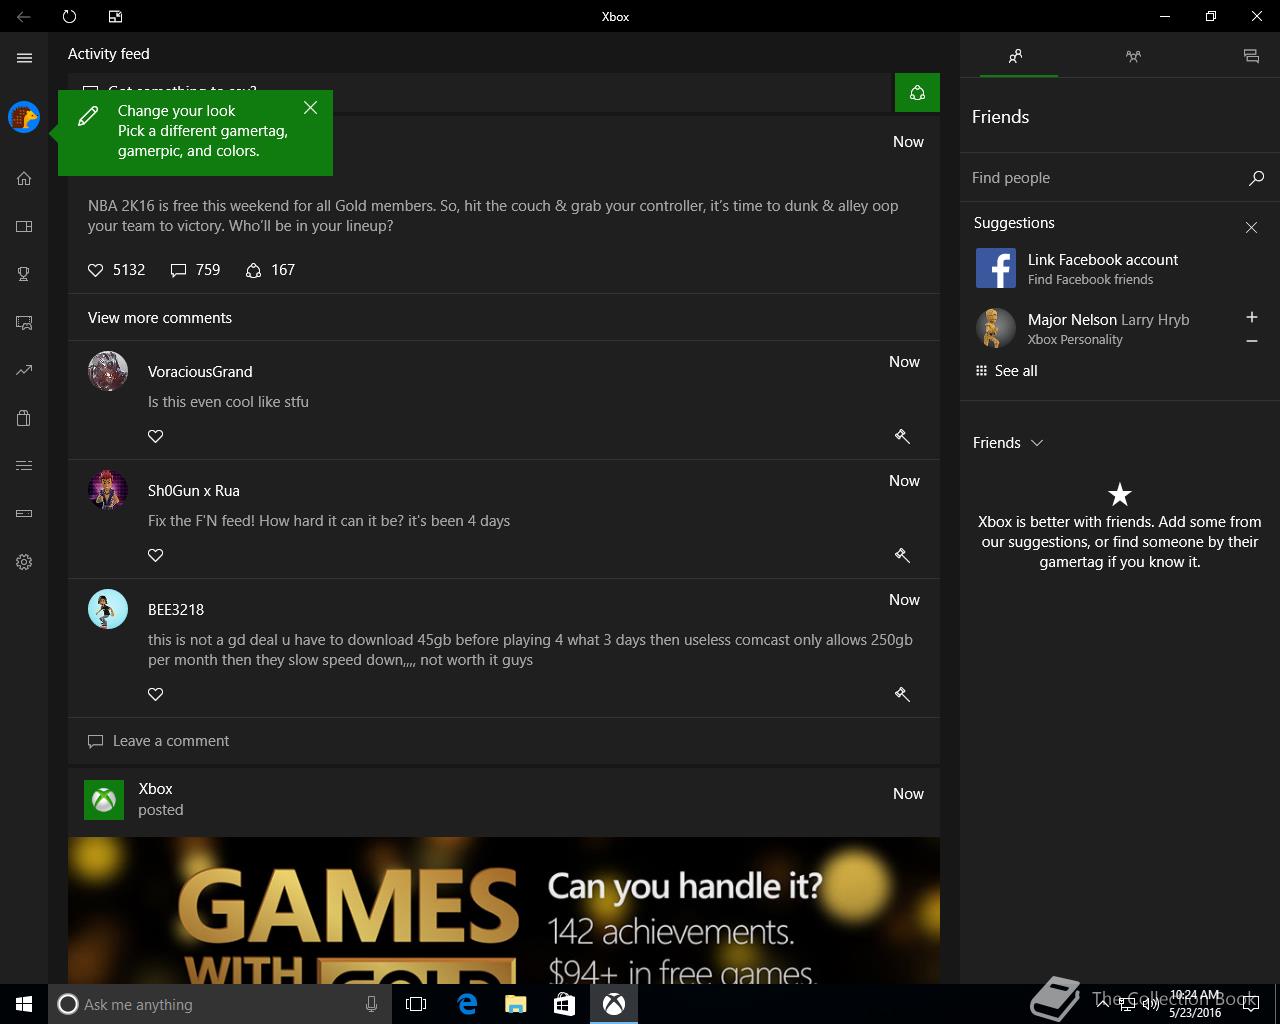Click Change your look tip

195,131
